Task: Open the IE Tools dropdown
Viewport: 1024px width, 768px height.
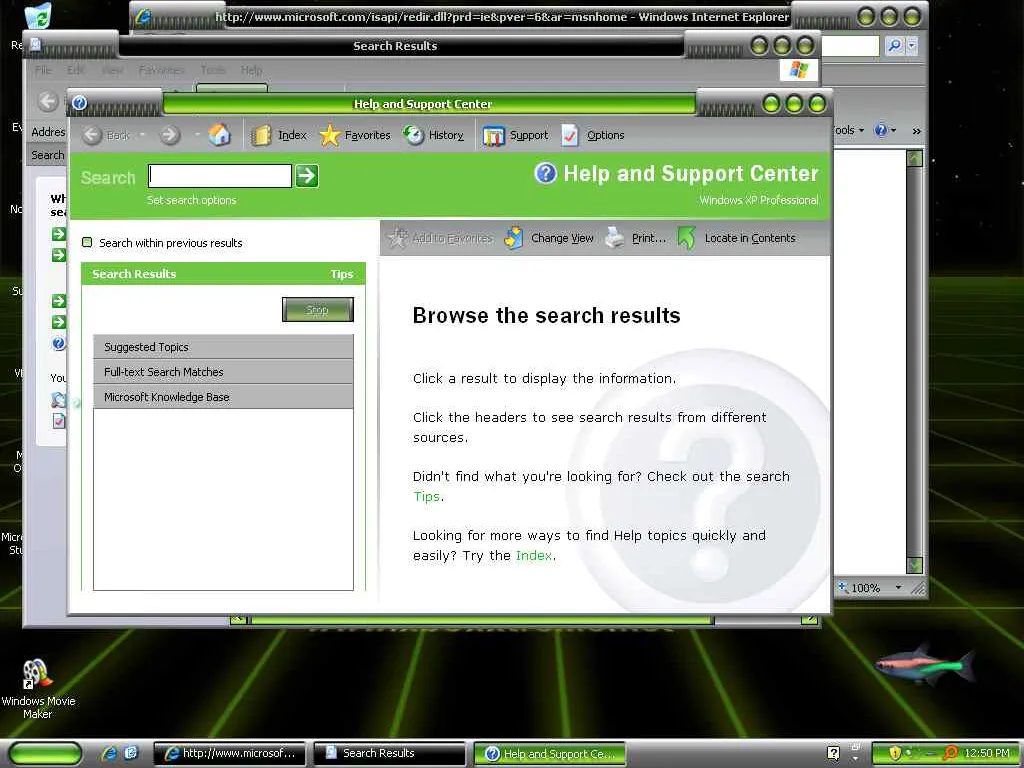Action: (848, 131)
